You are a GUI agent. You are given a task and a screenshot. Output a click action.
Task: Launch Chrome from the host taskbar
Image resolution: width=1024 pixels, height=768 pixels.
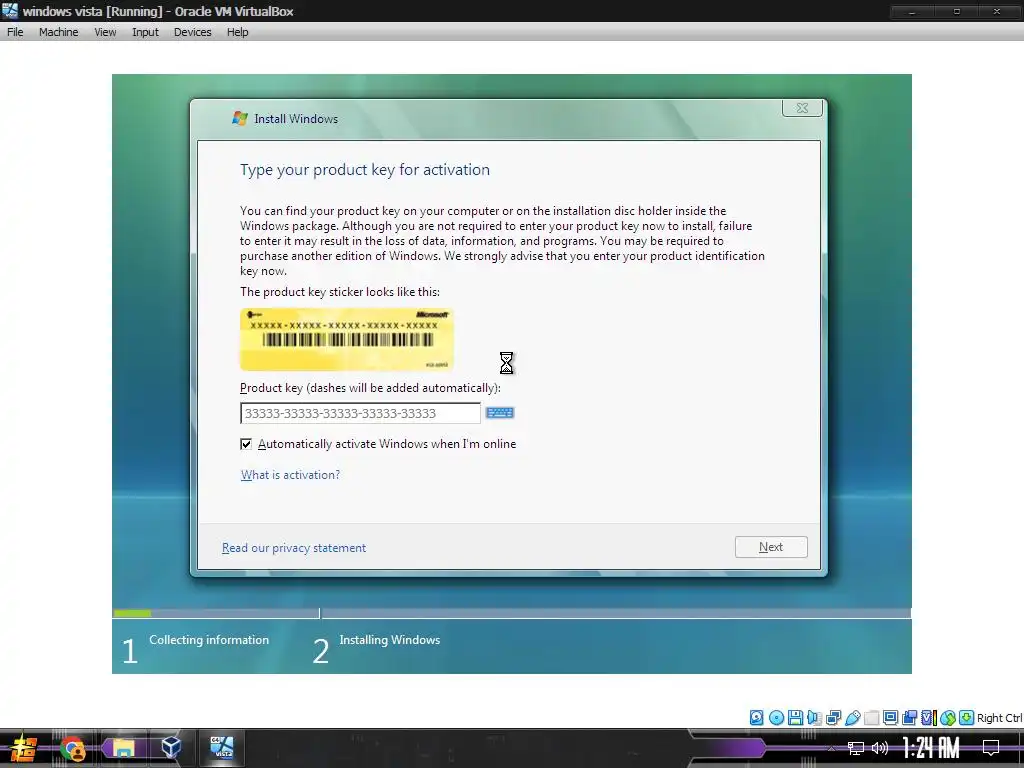(72, 748)
